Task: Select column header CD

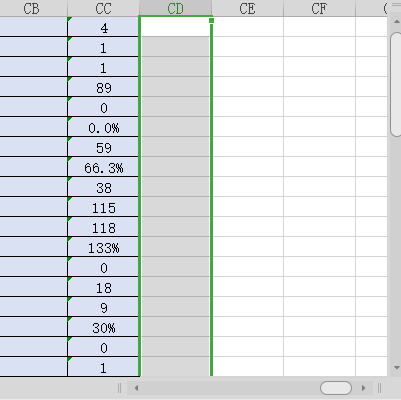Action: tap(175, 8)
